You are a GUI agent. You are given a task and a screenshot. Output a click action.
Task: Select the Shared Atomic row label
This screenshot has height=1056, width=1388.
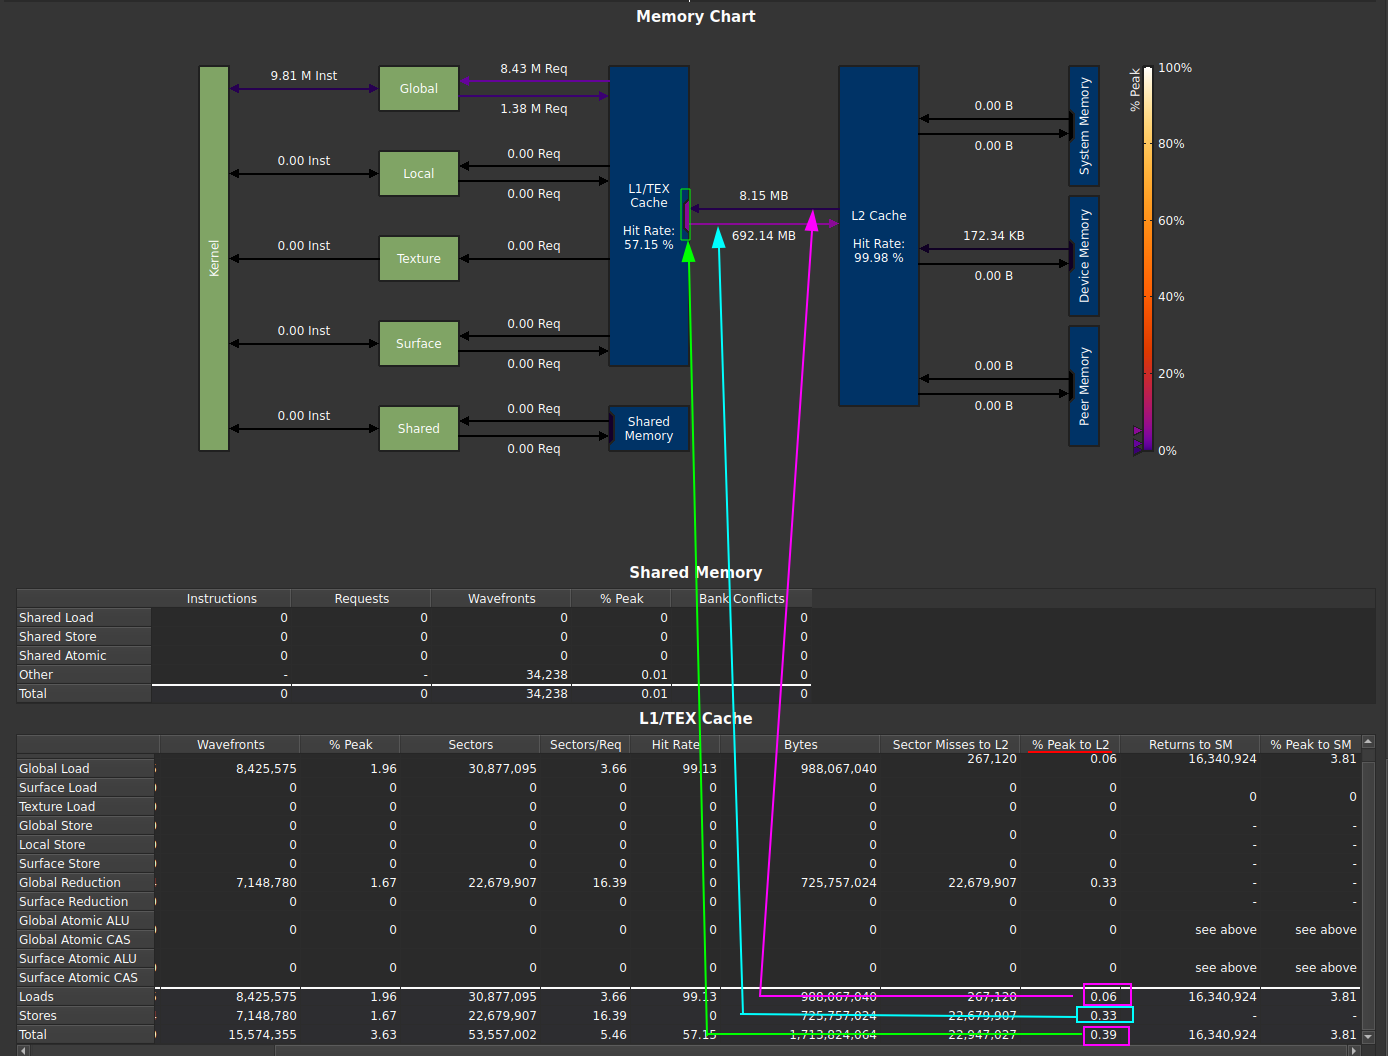click(x=62, y=656)
